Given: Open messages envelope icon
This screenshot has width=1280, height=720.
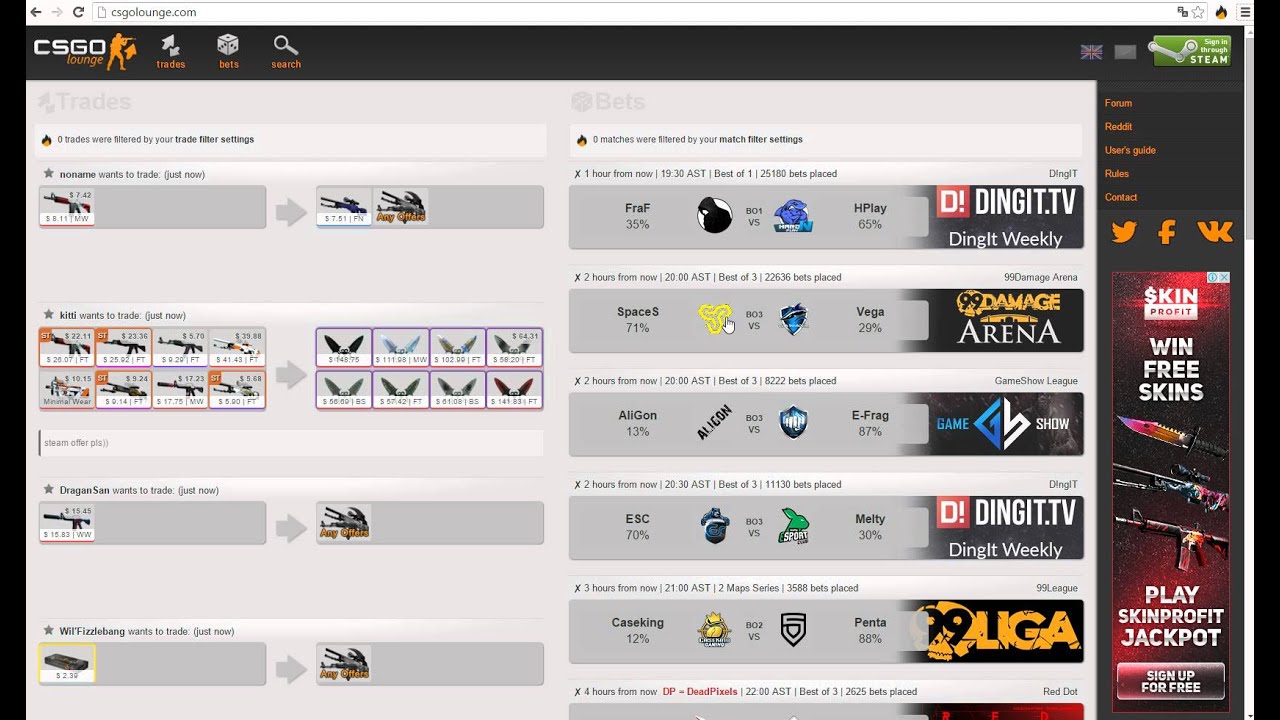Looking at the screenshot, I should click(1125, 52).
